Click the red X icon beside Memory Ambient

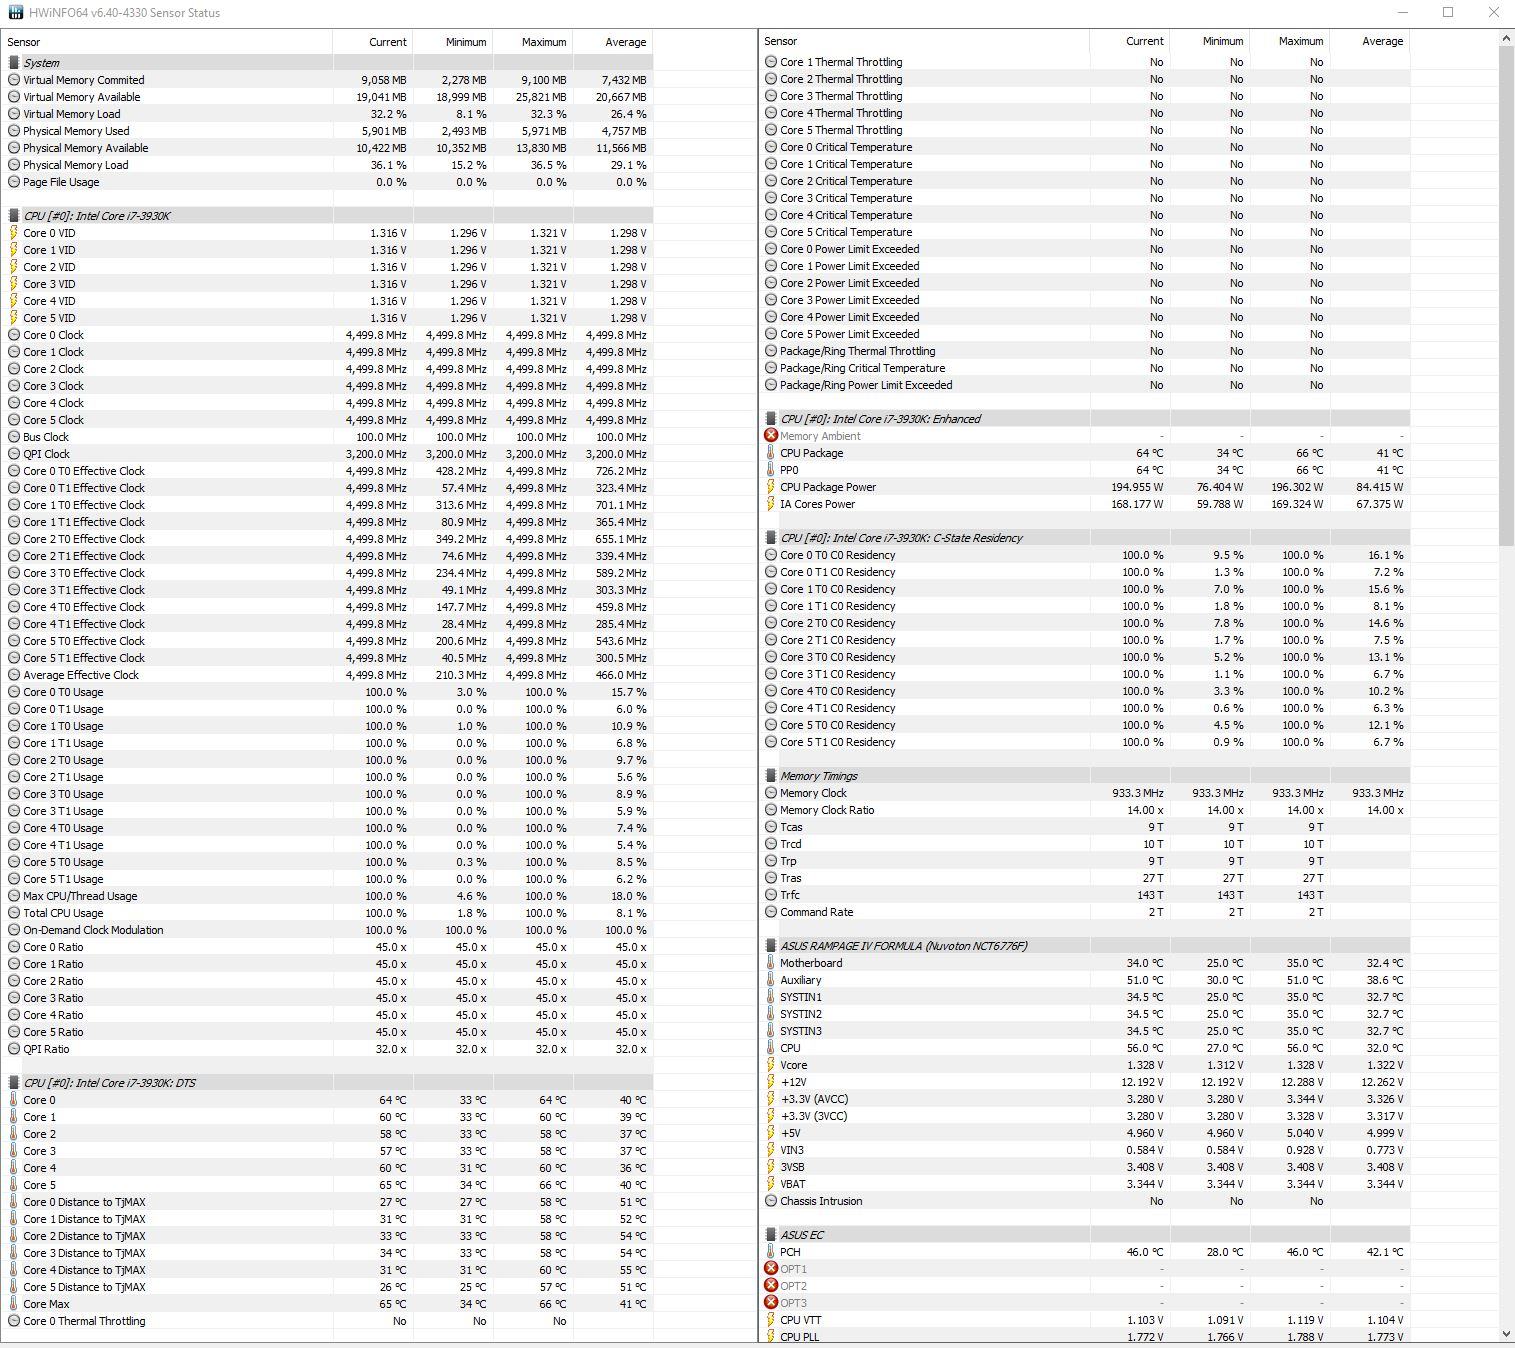coord(771,435)
